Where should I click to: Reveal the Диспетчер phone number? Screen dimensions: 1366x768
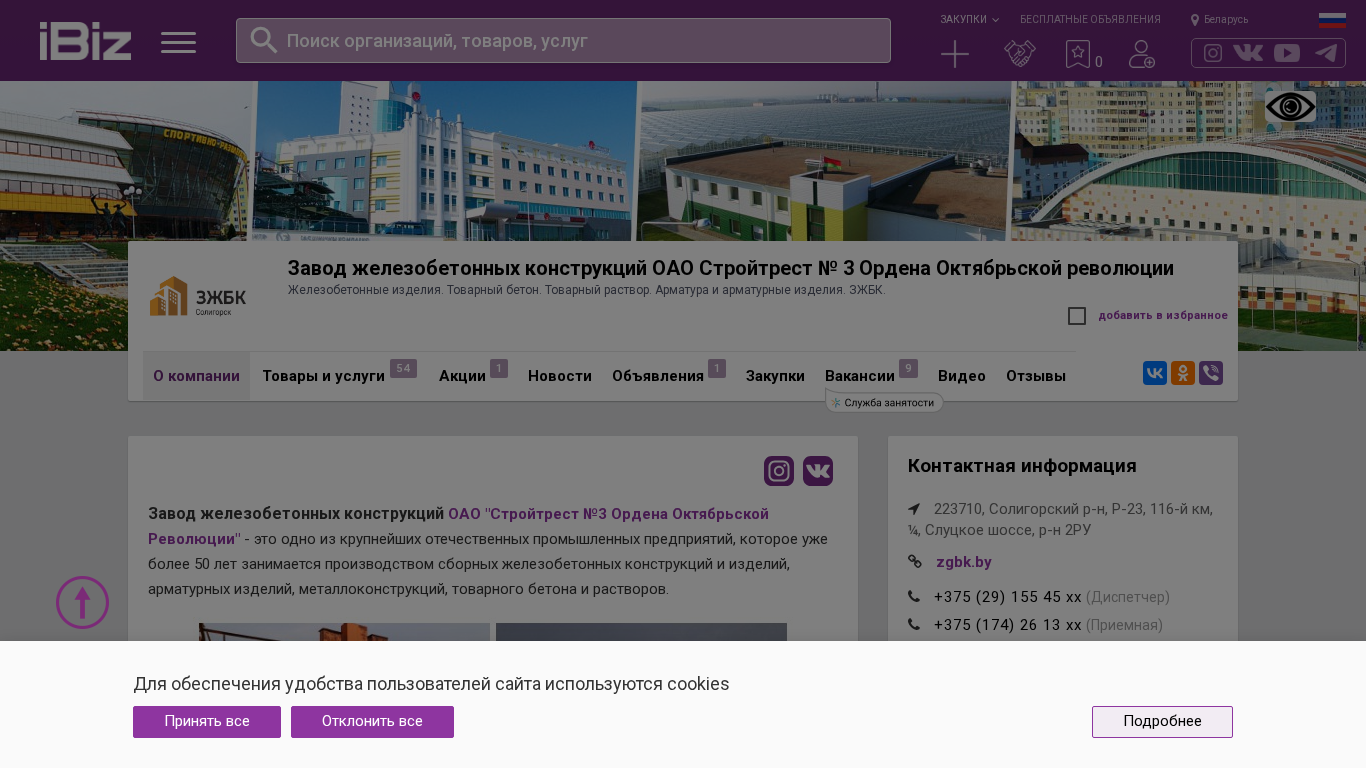pos(1008,597)
